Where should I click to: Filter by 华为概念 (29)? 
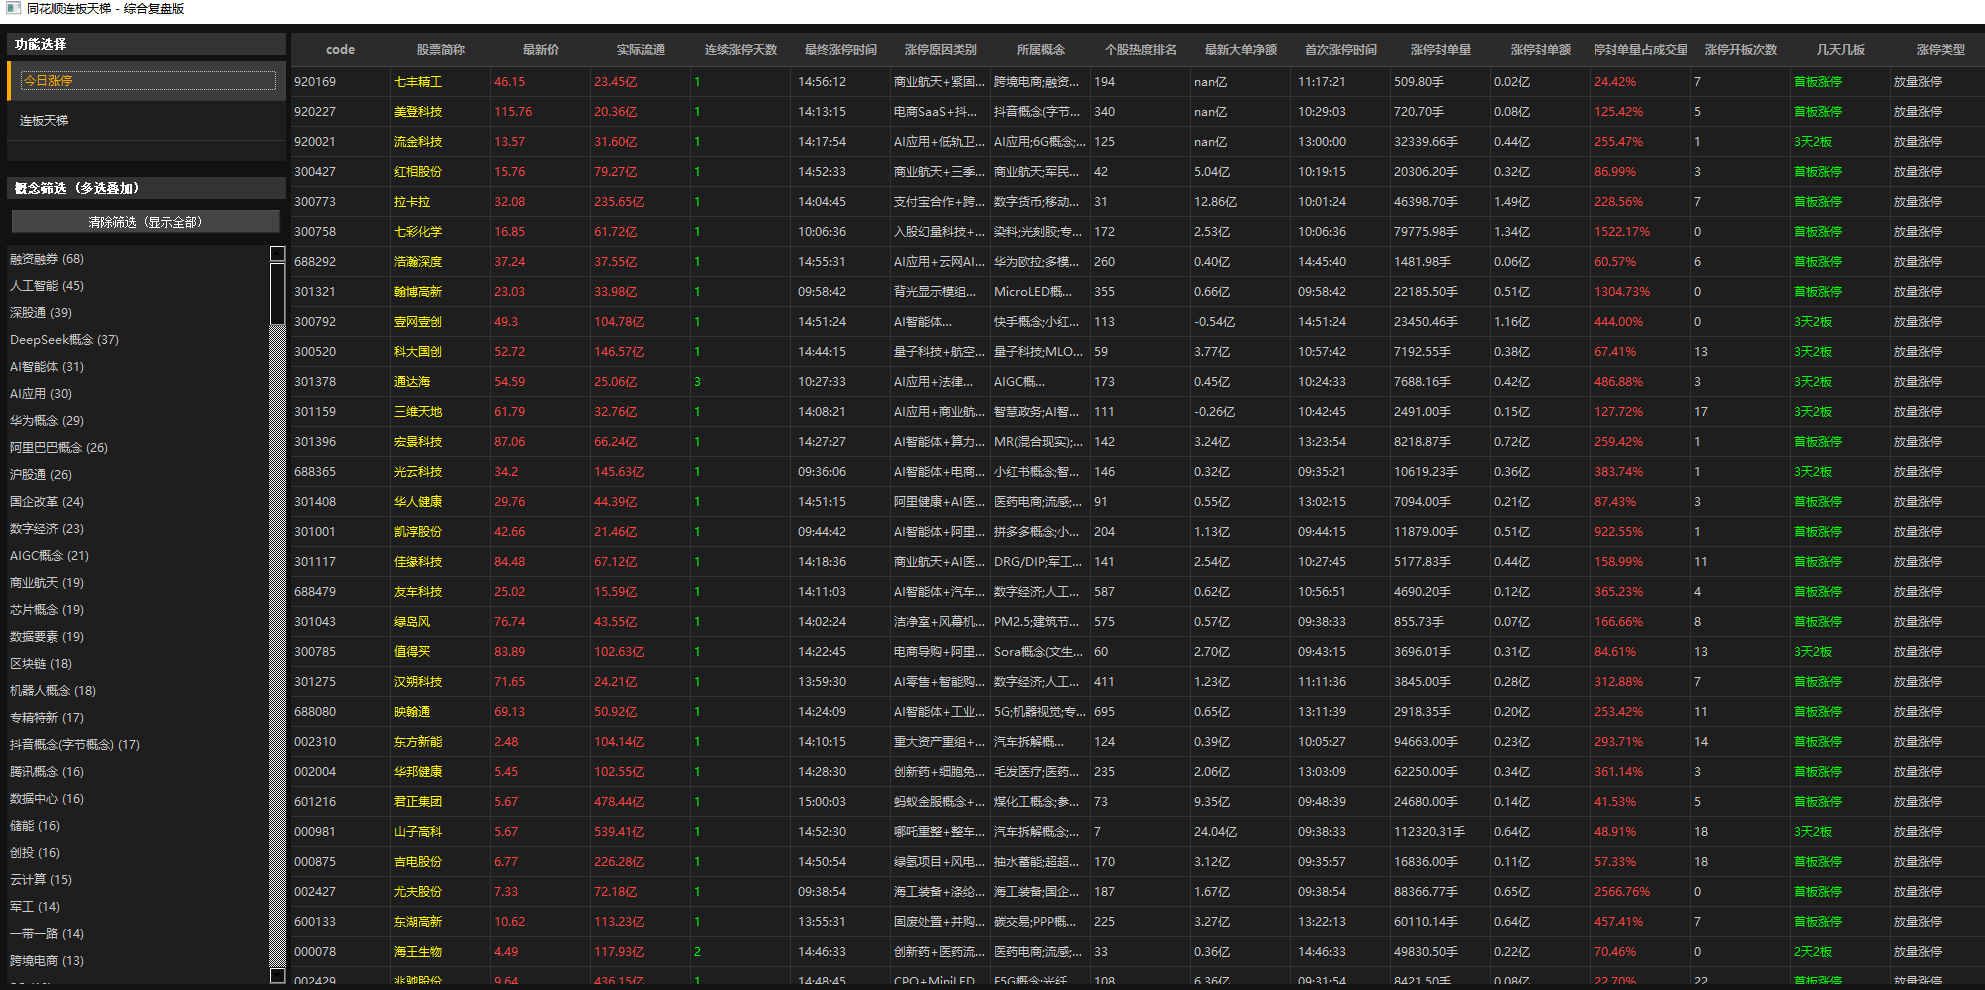pos(47,421)
